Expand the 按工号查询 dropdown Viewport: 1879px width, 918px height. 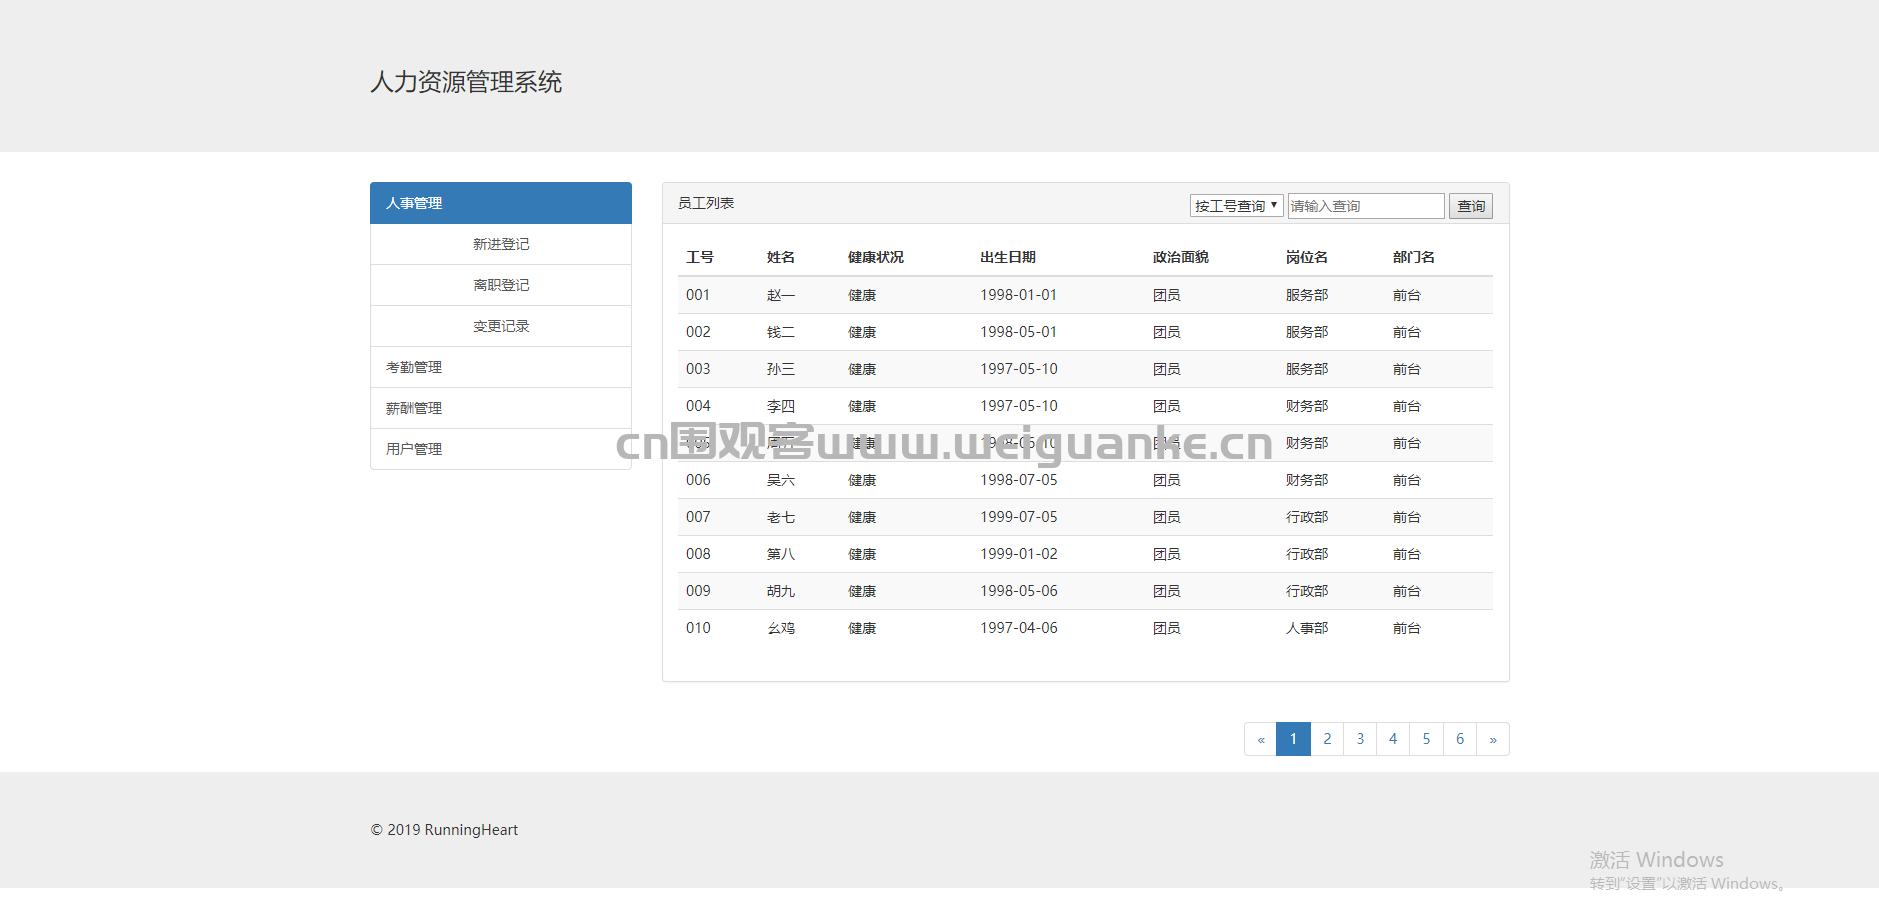coord(1236,206)
